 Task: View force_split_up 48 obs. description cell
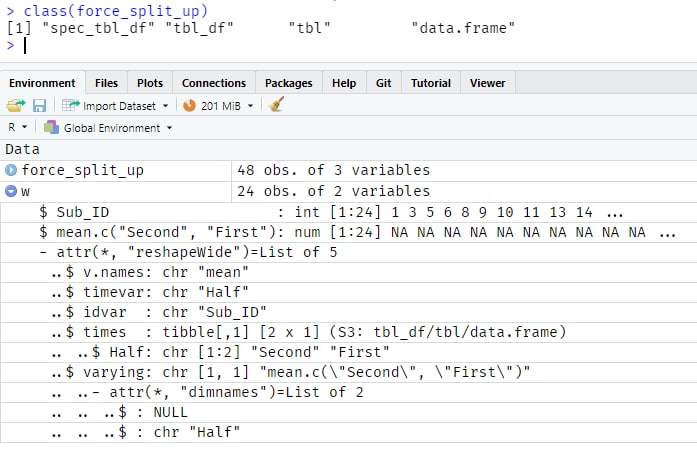click(x=333, y=170)
